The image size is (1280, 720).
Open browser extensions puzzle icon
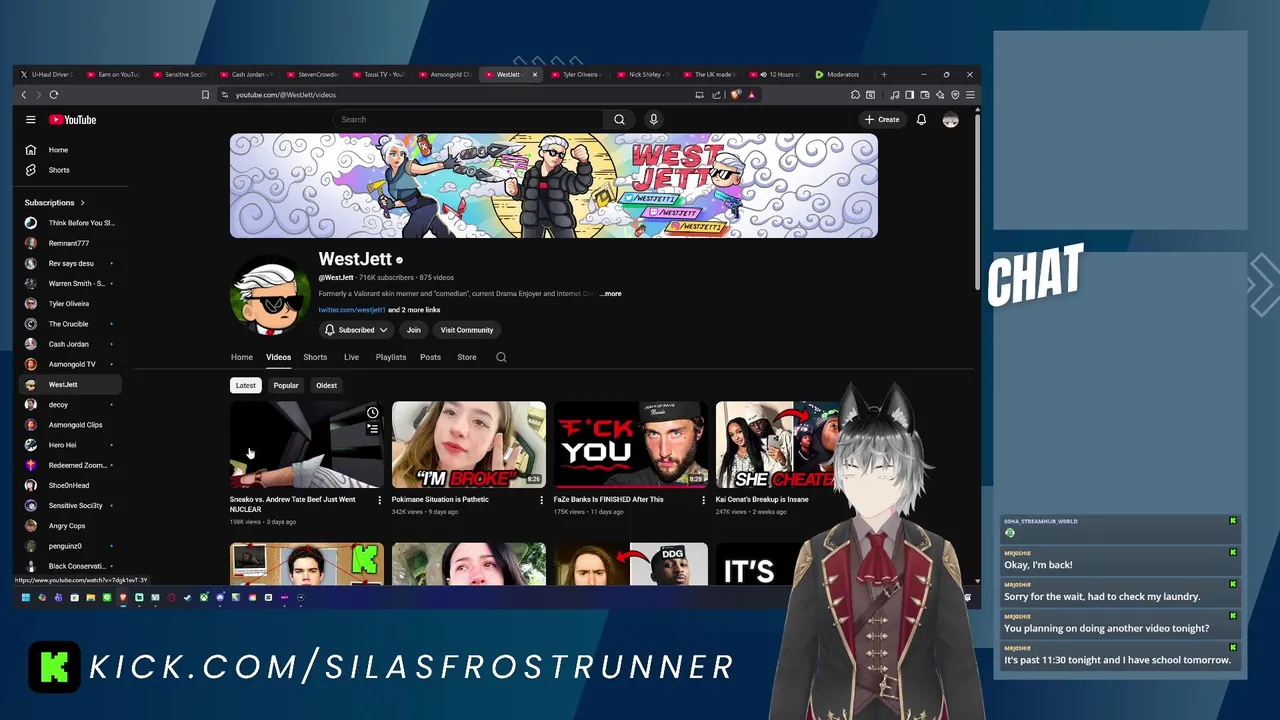click(856, 94)
